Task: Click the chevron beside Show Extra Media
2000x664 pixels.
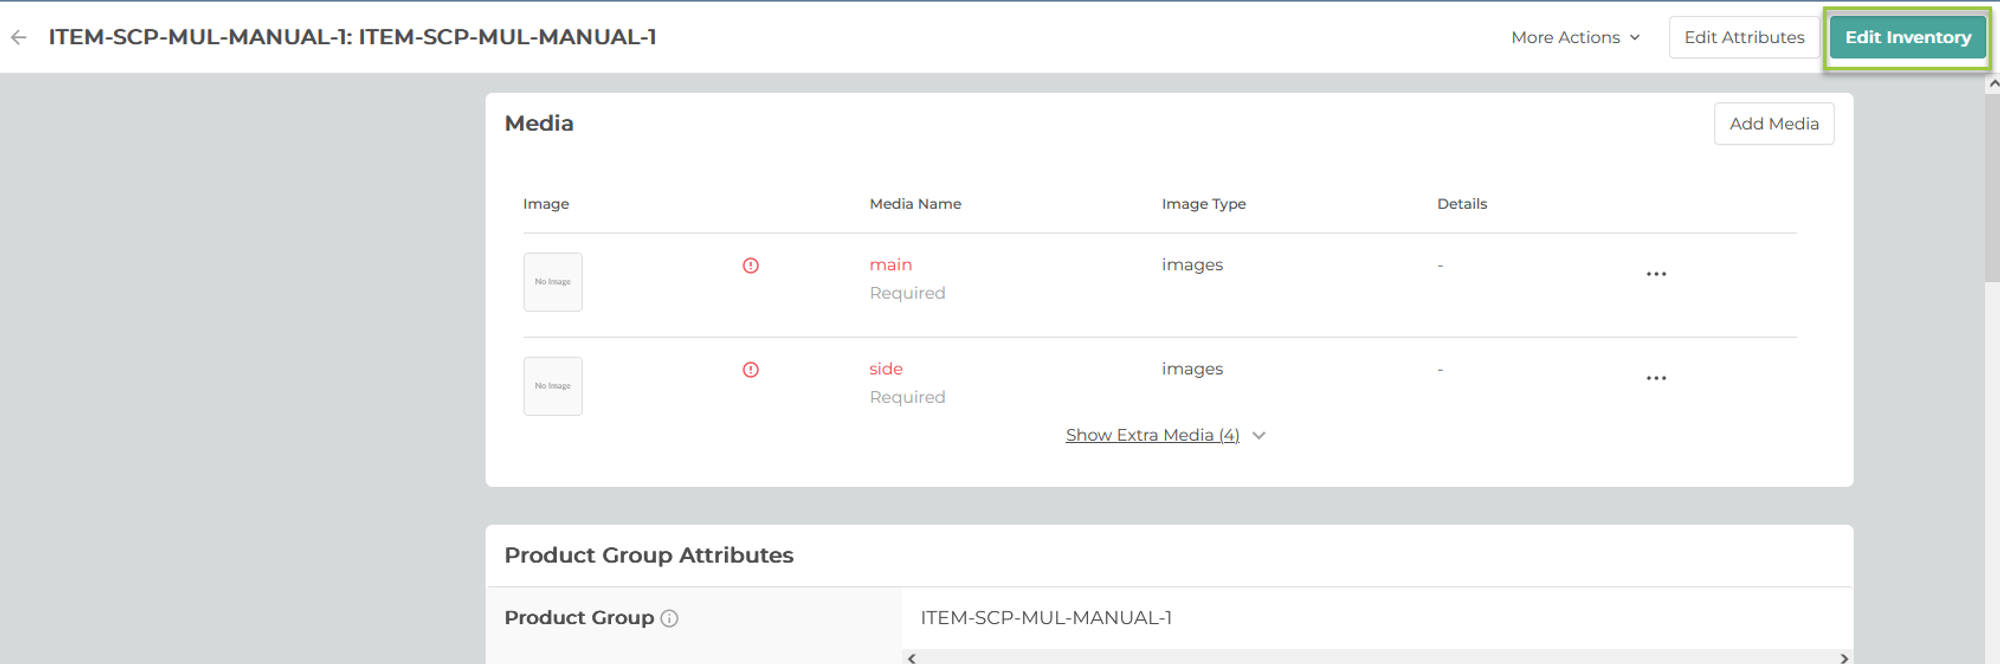Action: (1259, 435)
